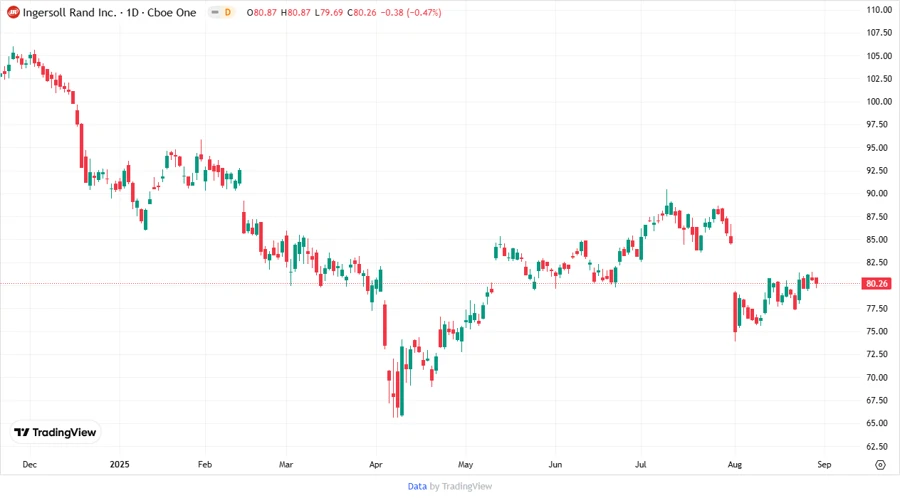Viewport: 900px width, 498px height.
Task: Click the 62.50 price axis label
Action: pos(879,446)
